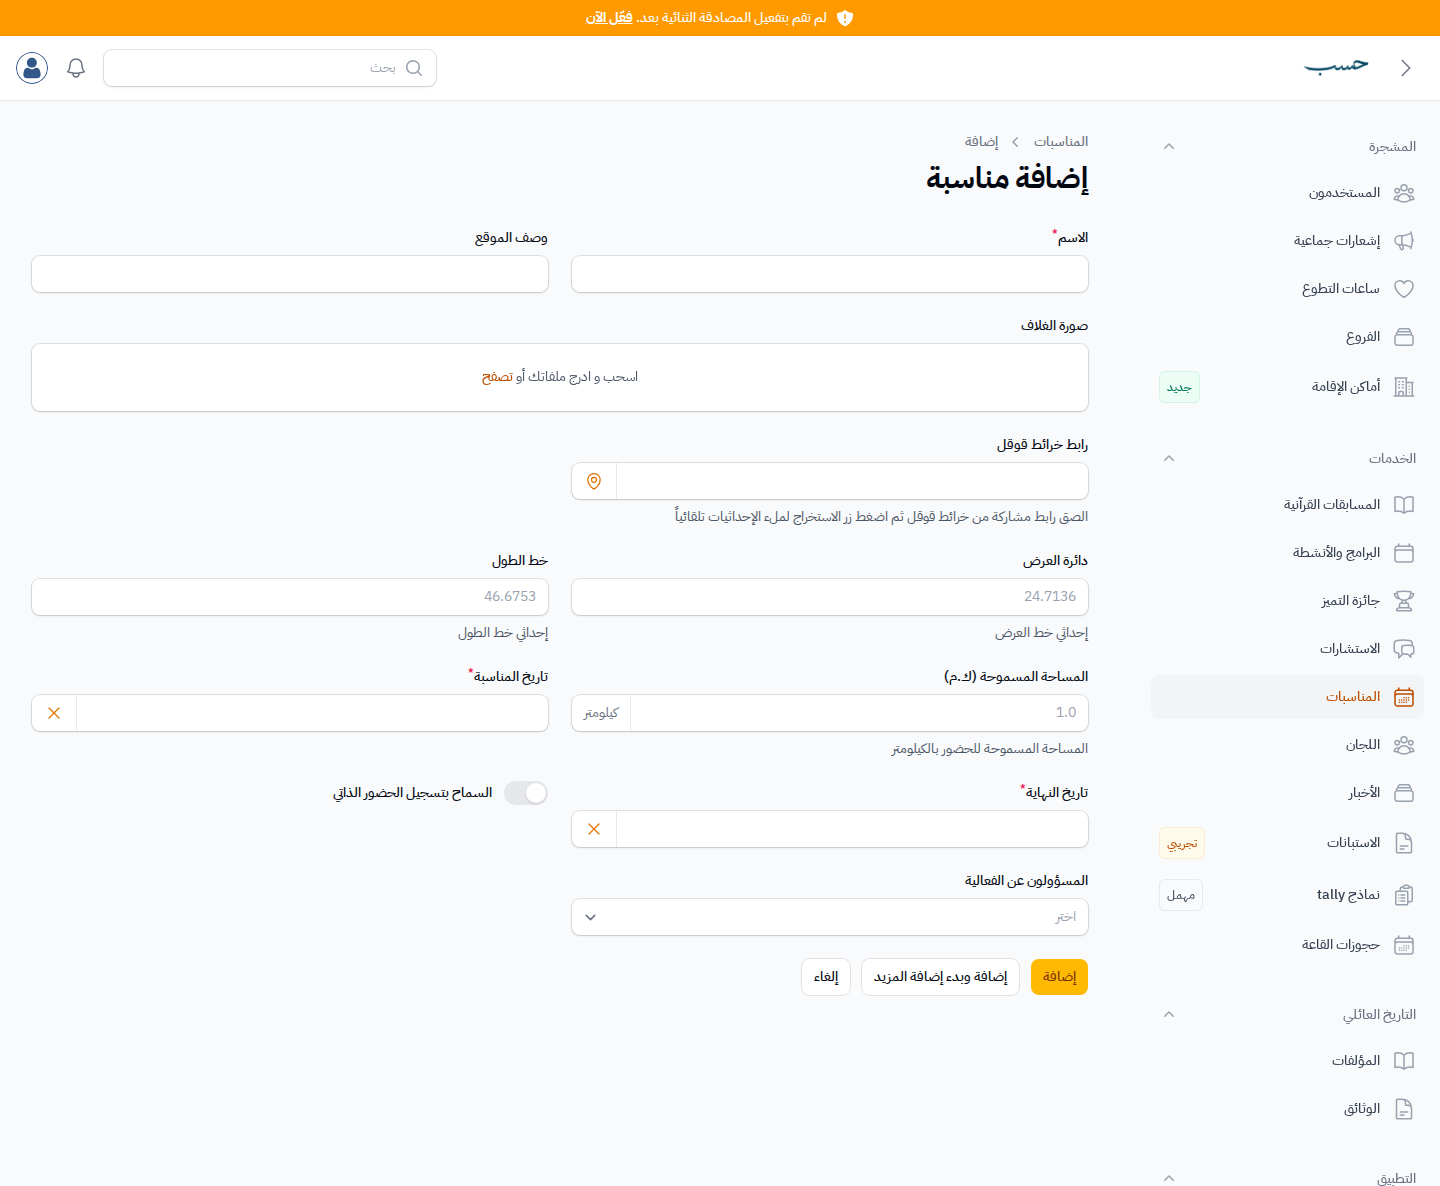Screen dimensions: 1440x1186
Task: Go to المناسبات breadcrumb link
Action: click(x=1061, y=142)
